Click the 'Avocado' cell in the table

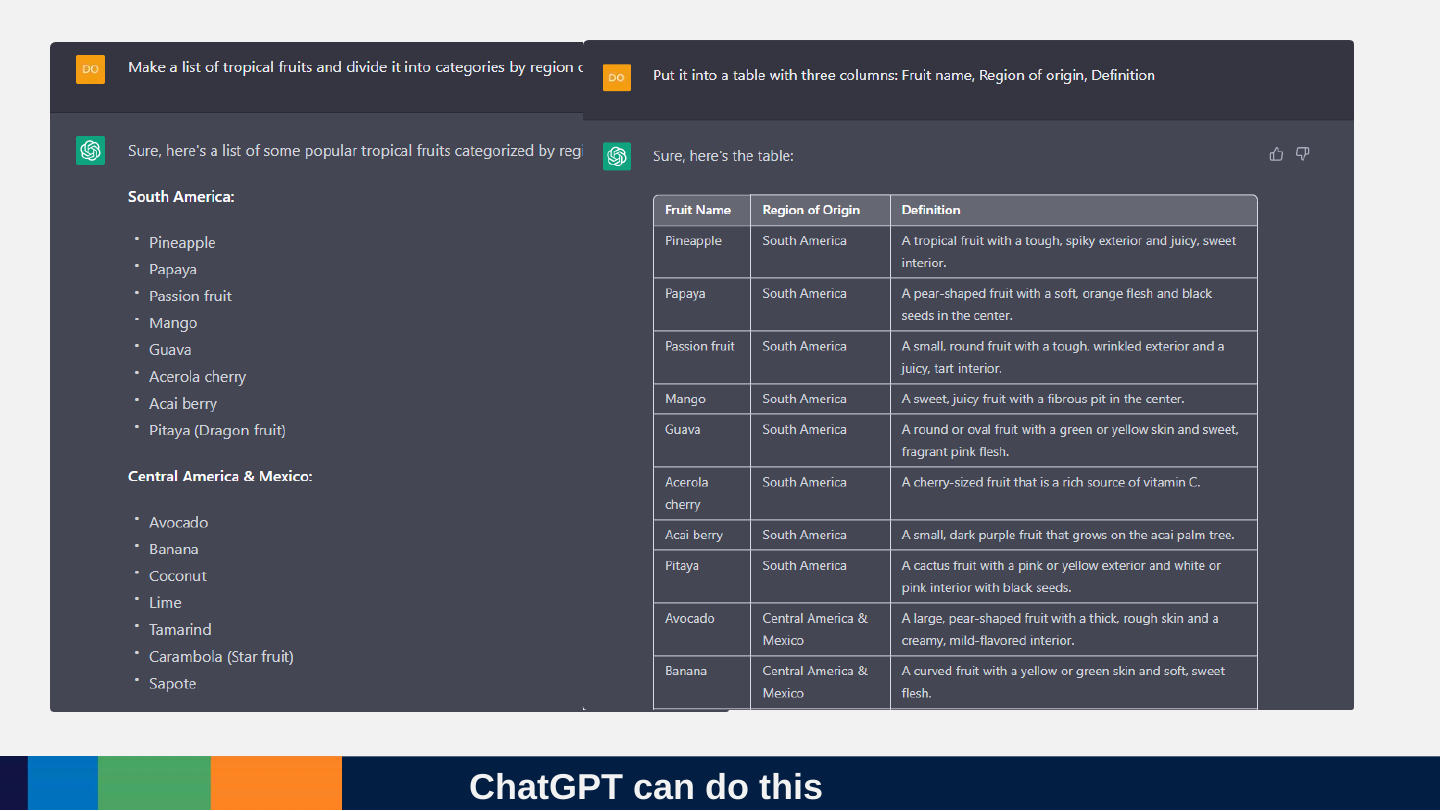click(702, 629)
